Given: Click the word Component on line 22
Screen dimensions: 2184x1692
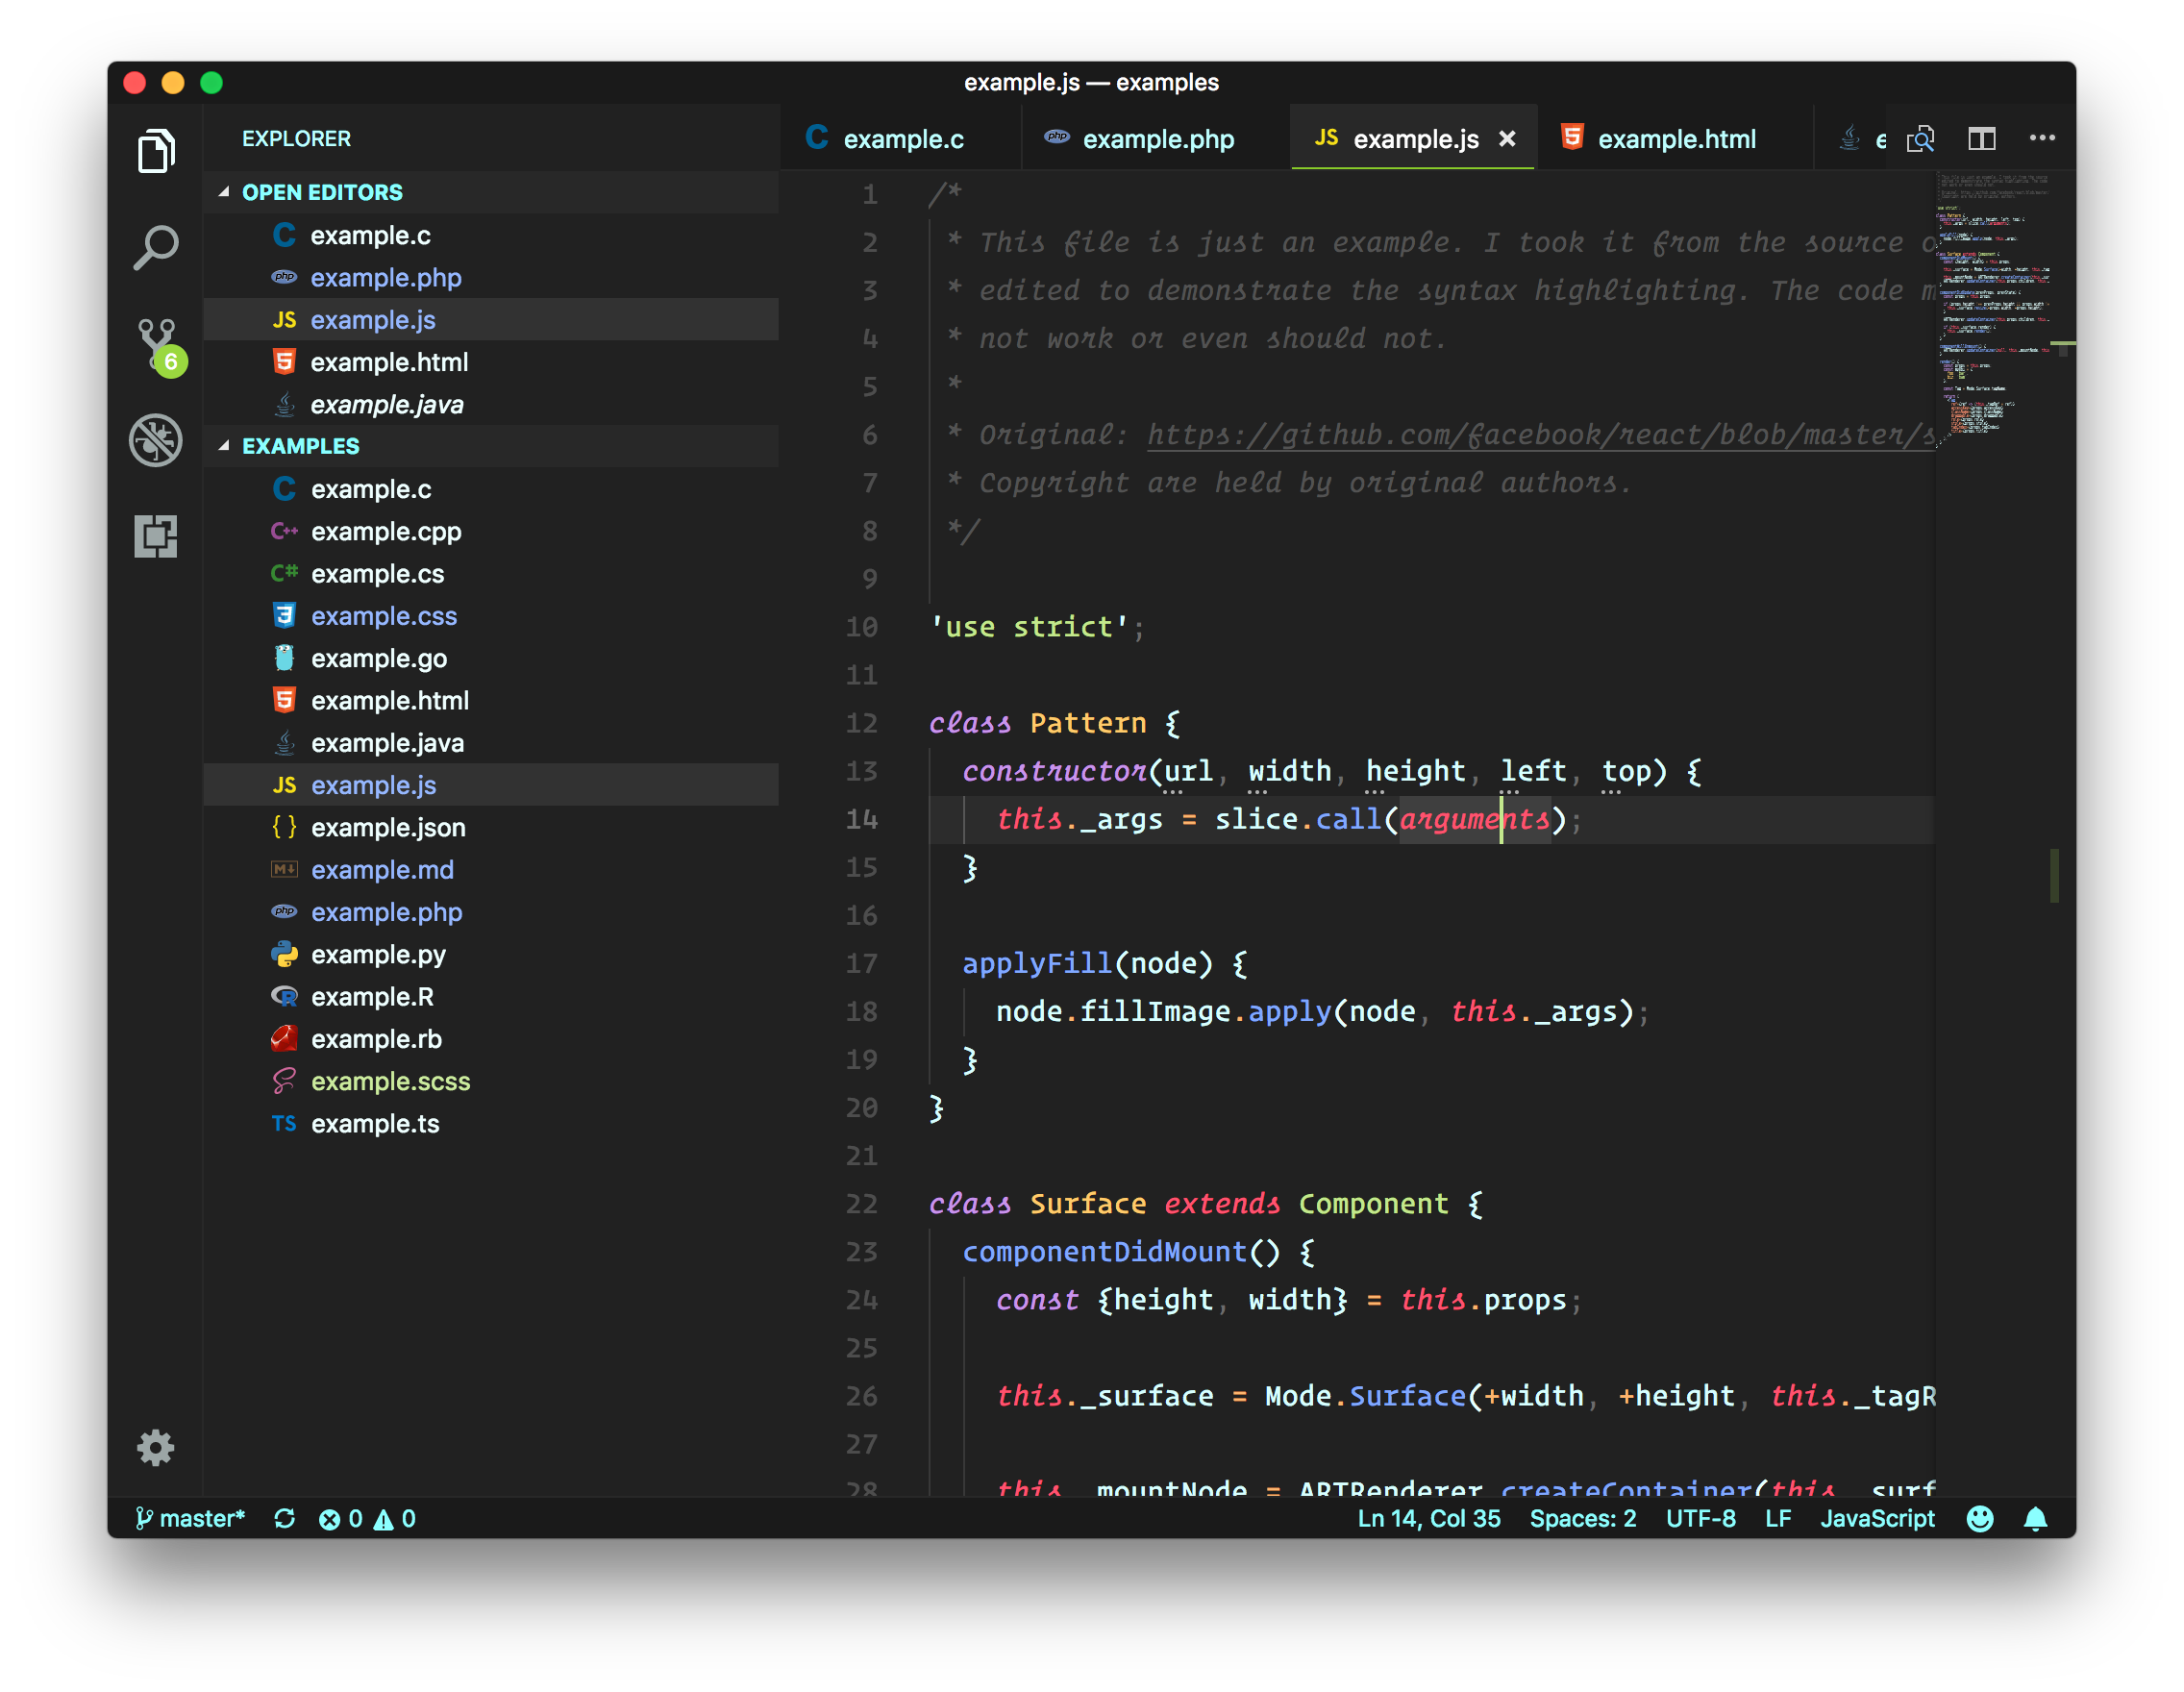Looking at the screenshot, I should point(1373,1204).
